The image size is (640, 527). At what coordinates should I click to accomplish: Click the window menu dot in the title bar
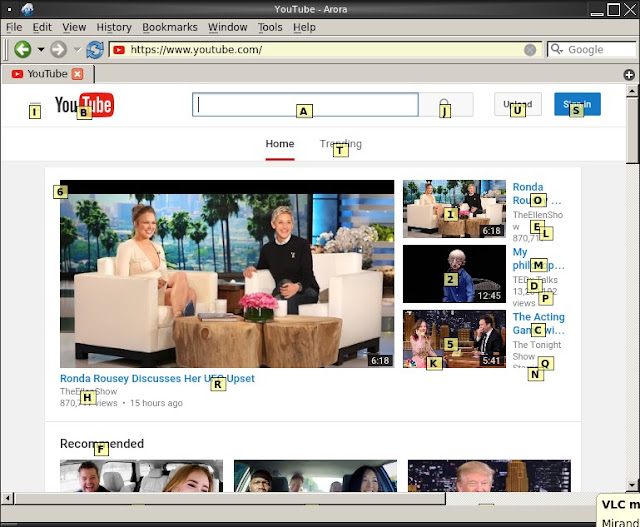point(9,9)
